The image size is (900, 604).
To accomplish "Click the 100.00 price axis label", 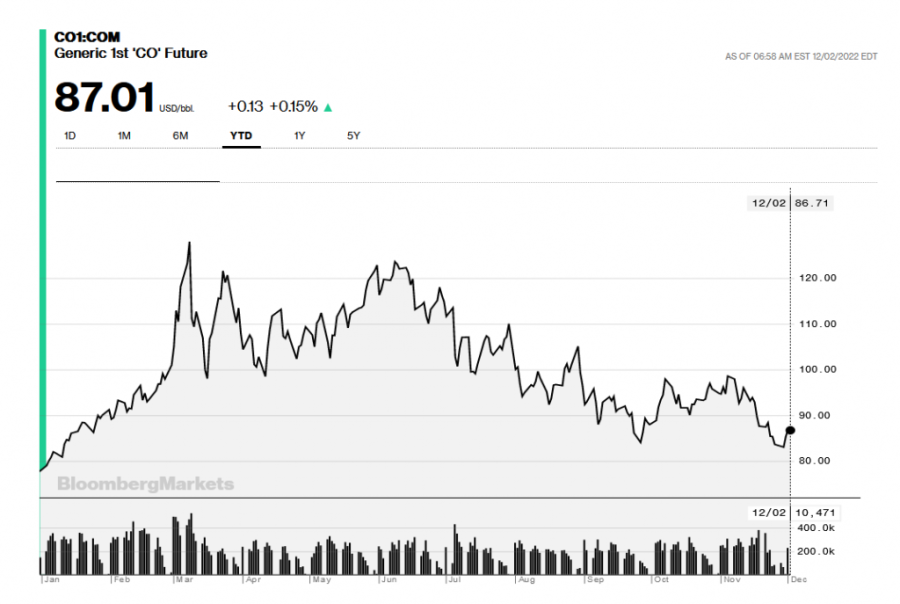I will coord(817,370).
